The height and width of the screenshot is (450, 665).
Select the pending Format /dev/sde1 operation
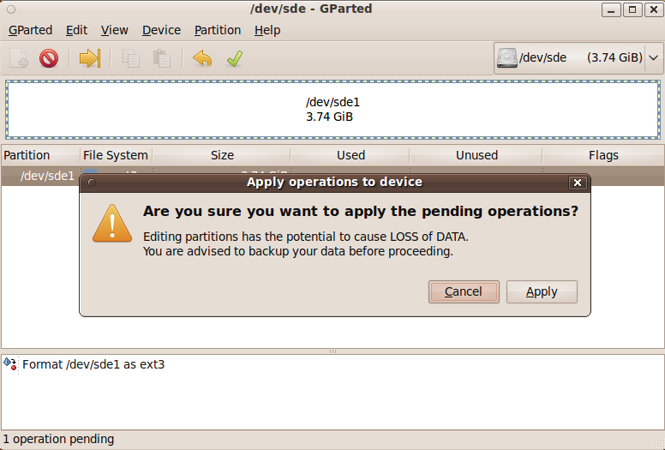(93, 365)
